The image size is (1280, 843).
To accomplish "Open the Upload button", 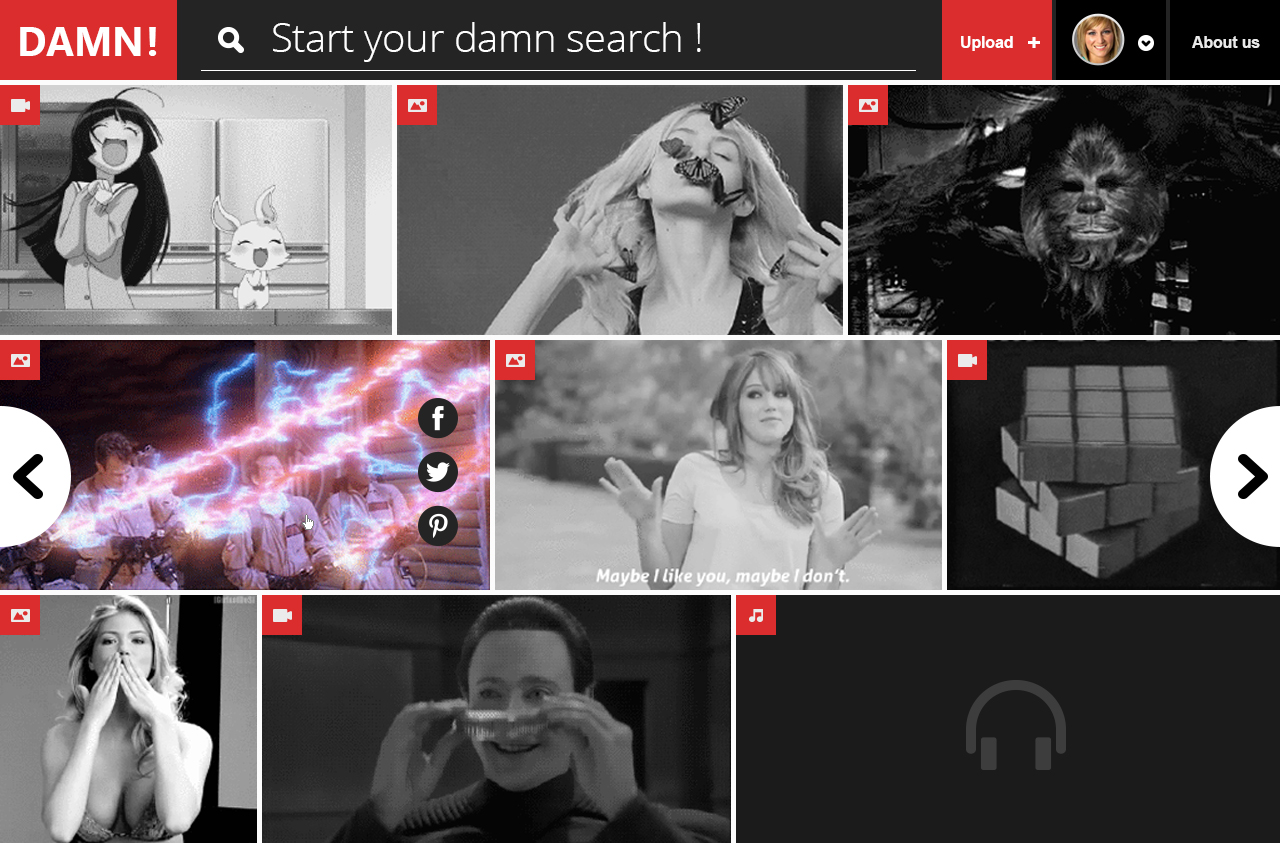I will click(x=997, y=40).
